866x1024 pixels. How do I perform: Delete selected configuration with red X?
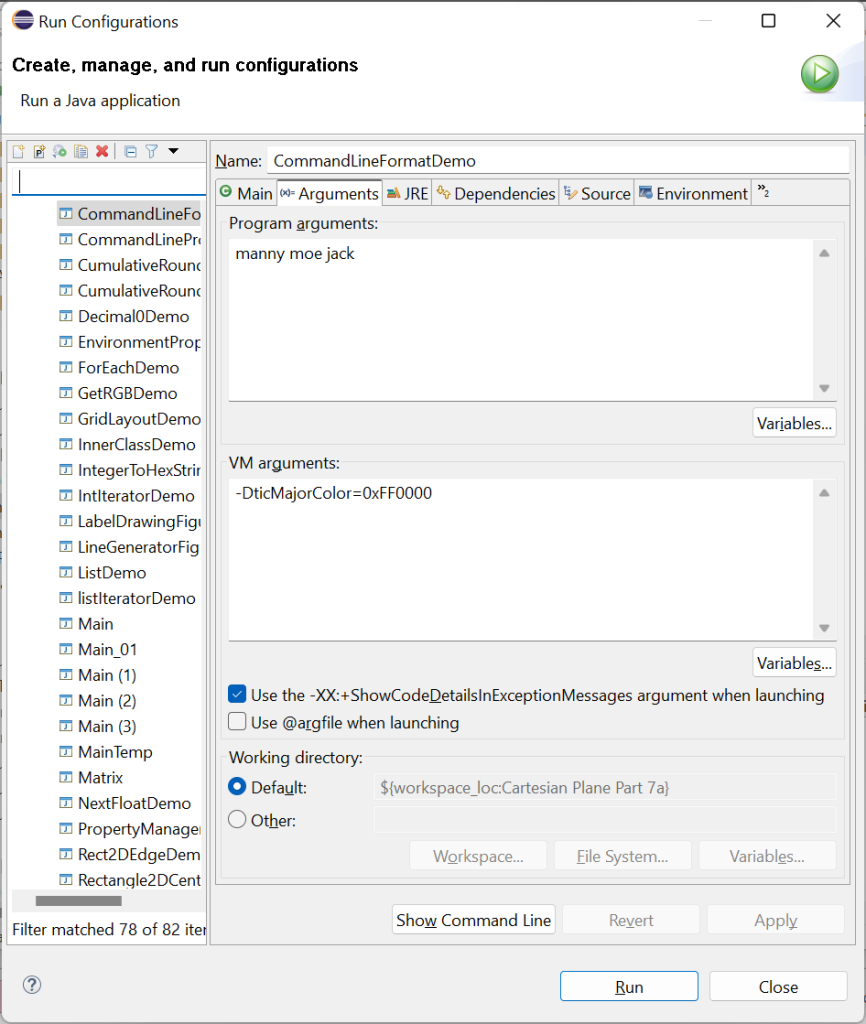[x=102, y=151]
